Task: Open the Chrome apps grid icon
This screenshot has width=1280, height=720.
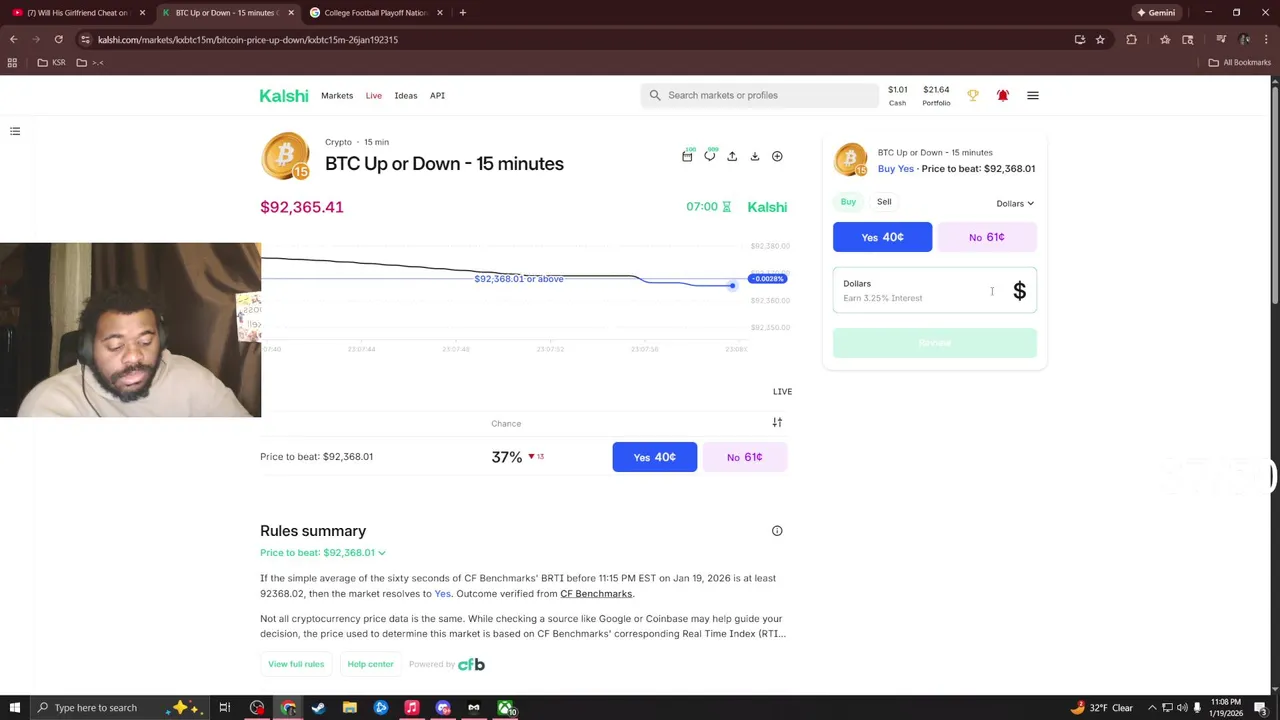Action: pos(12,62)
